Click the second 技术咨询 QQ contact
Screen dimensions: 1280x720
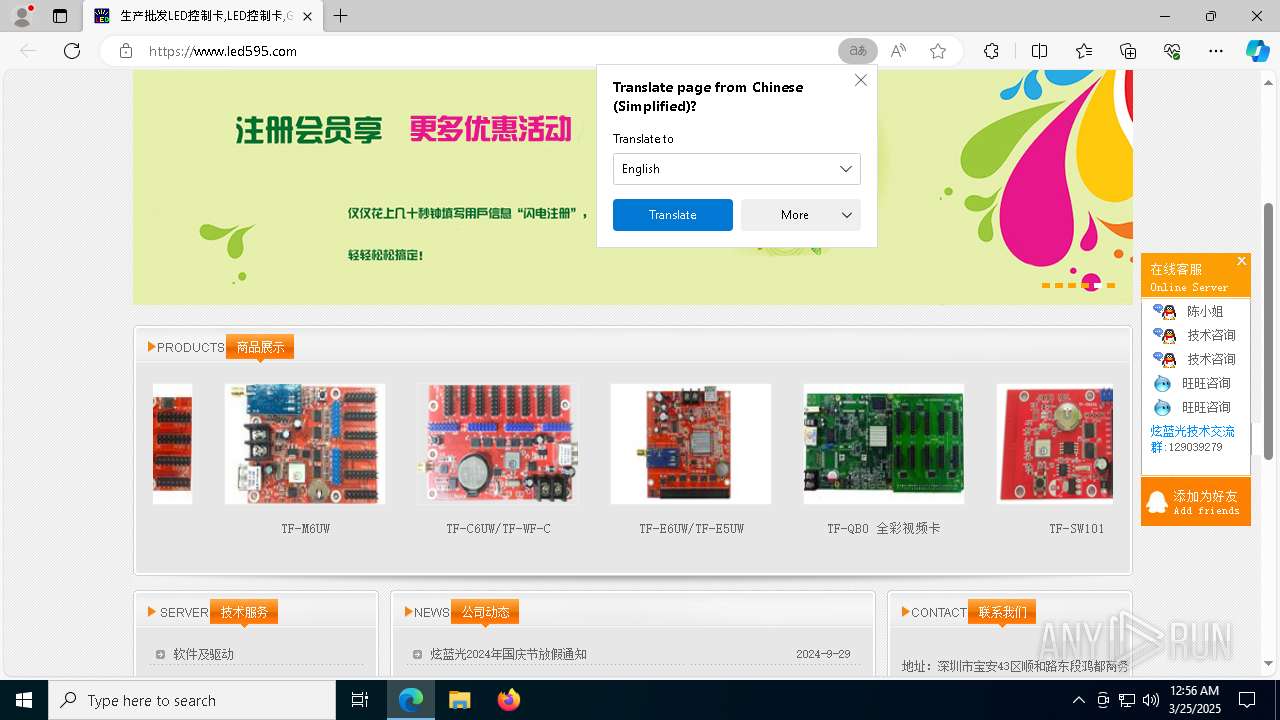(x=1195, y=359)
